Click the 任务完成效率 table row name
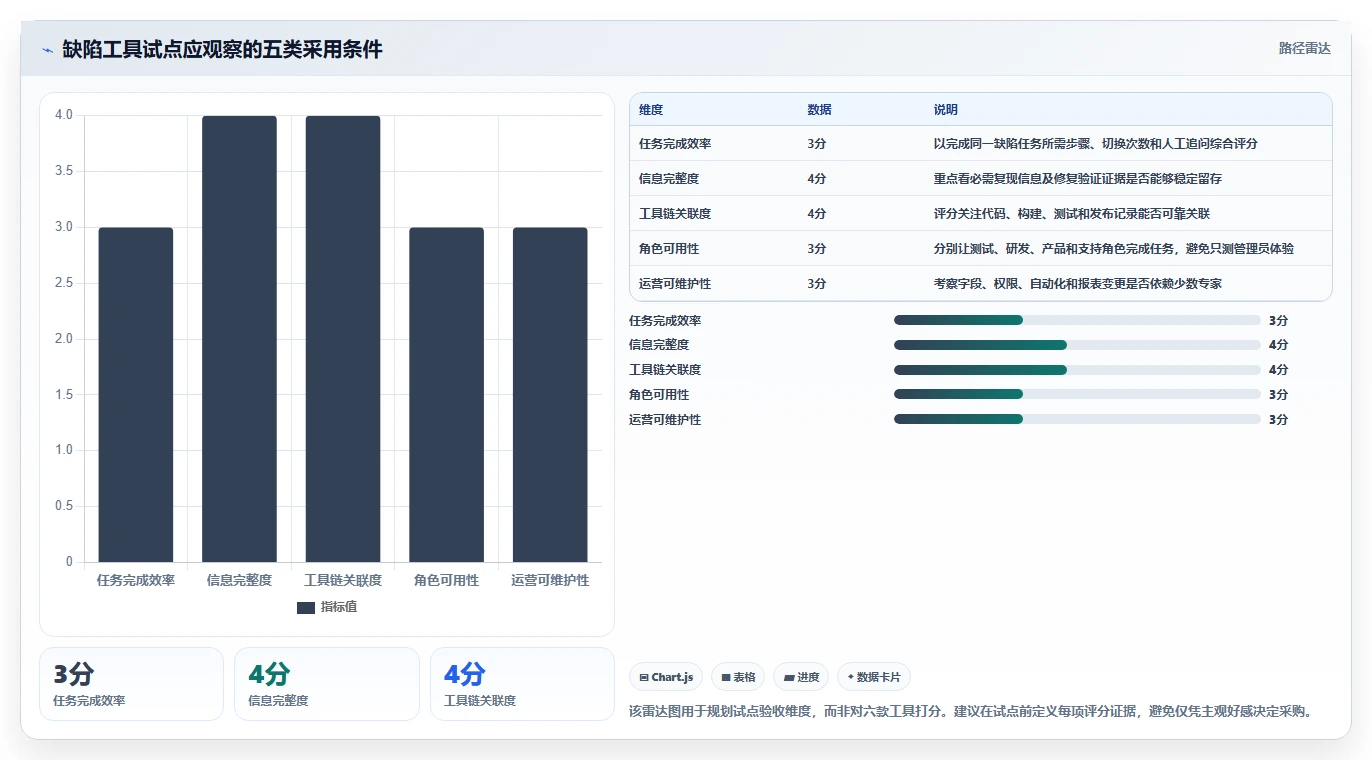The width and height of the screenshot is (1372, 760). click(675, 144)
